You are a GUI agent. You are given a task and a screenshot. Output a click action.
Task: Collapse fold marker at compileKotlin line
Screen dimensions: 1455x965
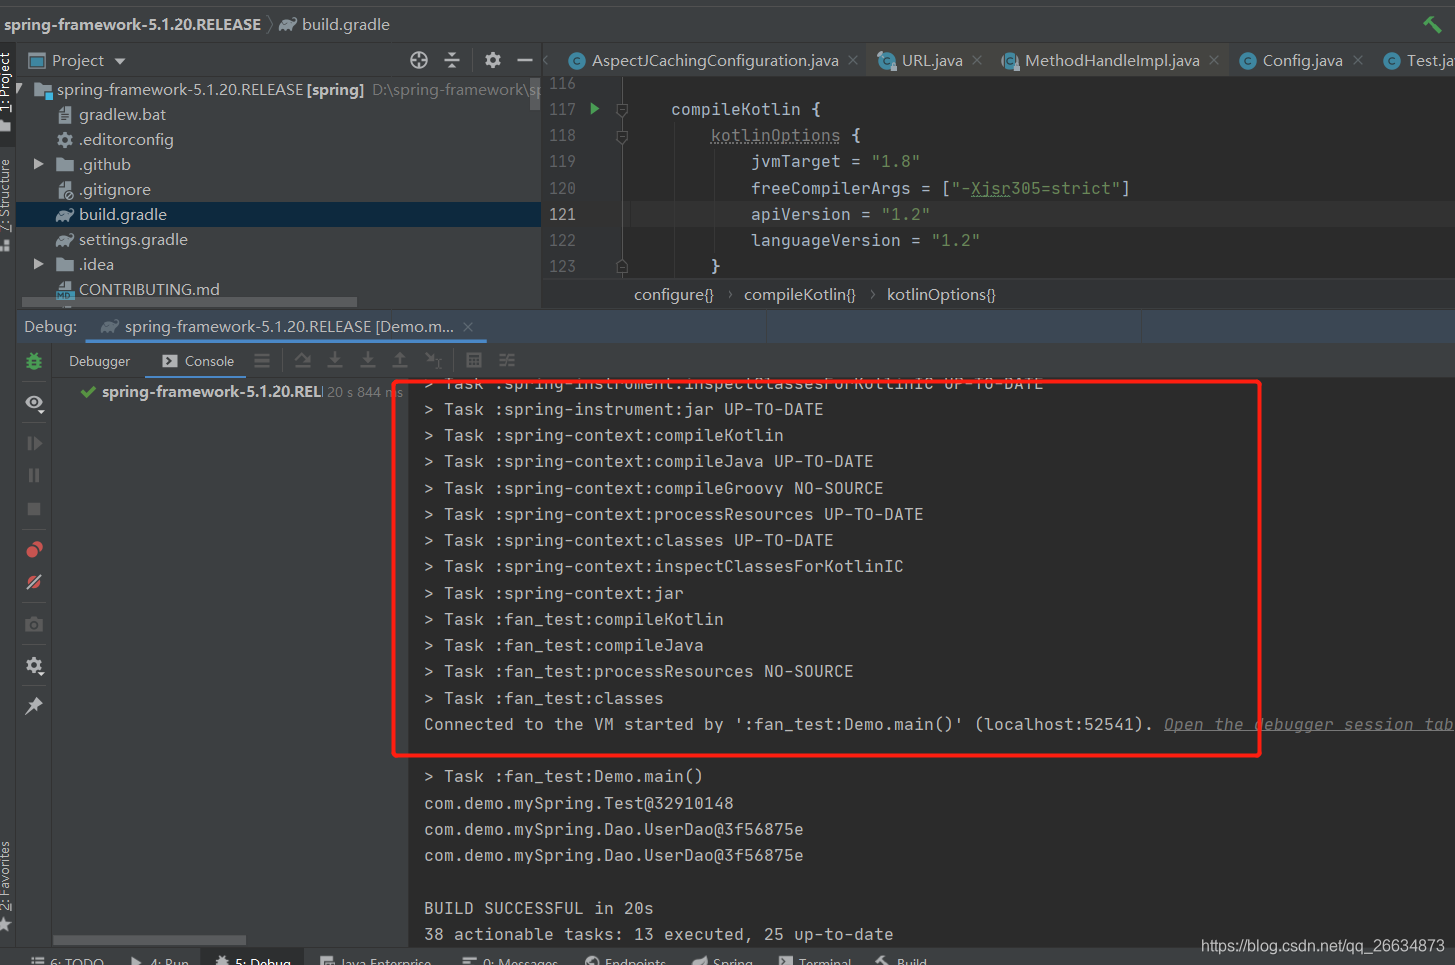pos(622,109)
